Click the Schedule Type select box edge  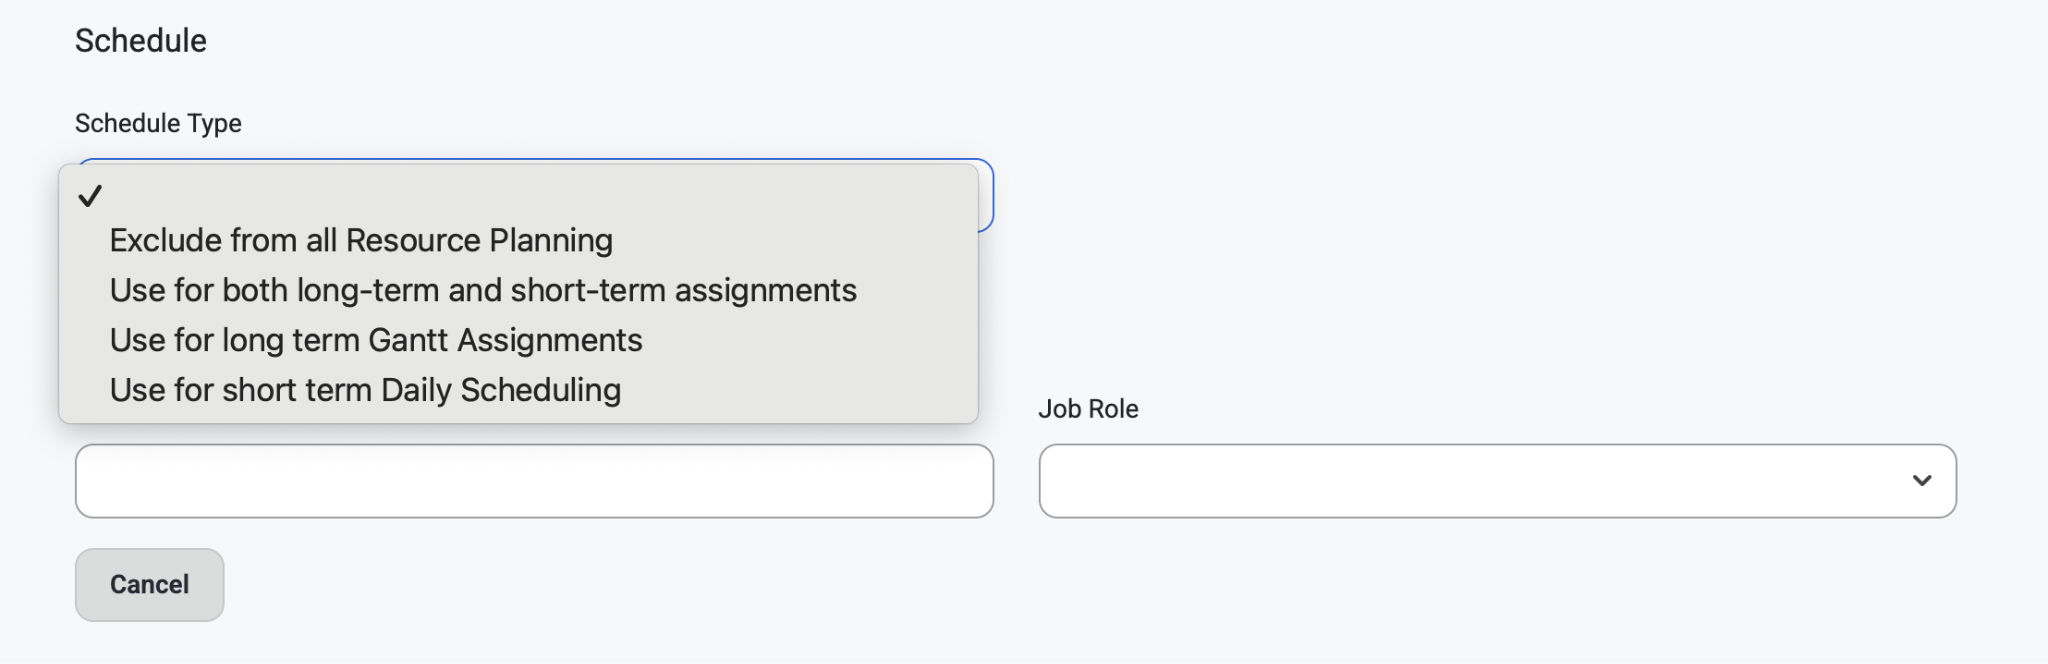pos(986,196)
